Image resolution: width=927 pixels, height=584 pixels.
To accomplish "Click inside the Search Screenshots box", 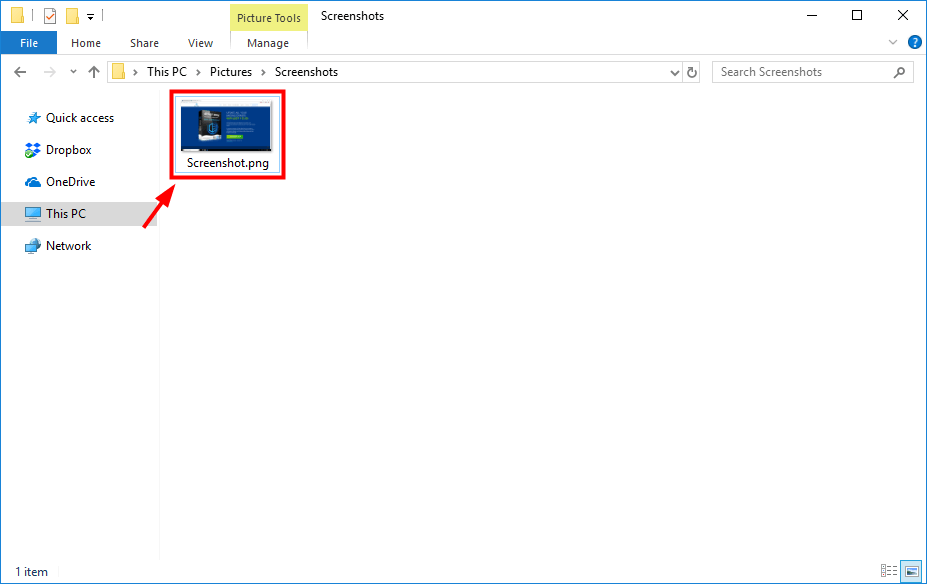I will [x=800, y=71].
